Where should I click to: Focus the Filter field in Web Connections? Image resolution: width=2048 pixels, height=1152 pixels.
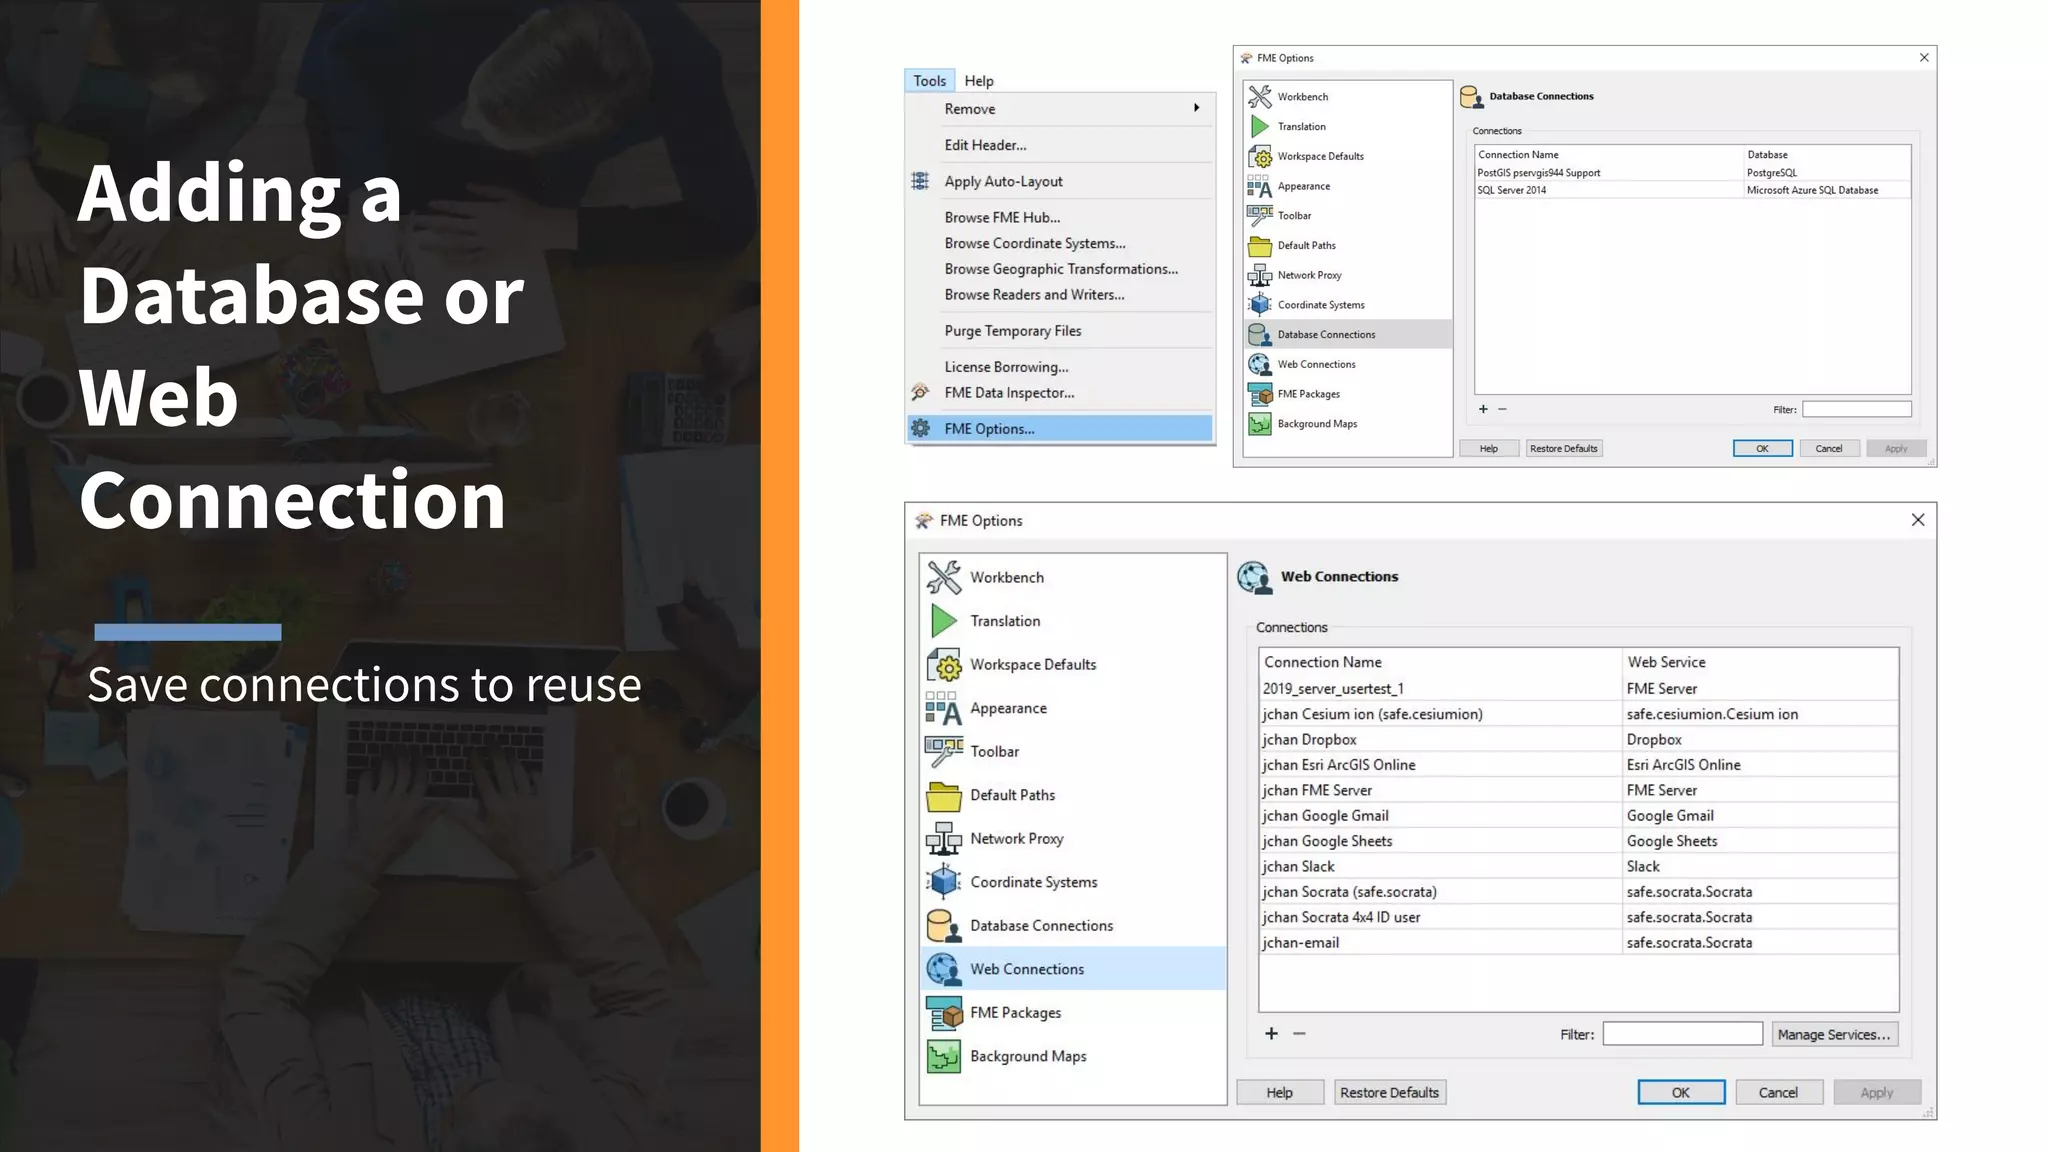[1682, 1034]
